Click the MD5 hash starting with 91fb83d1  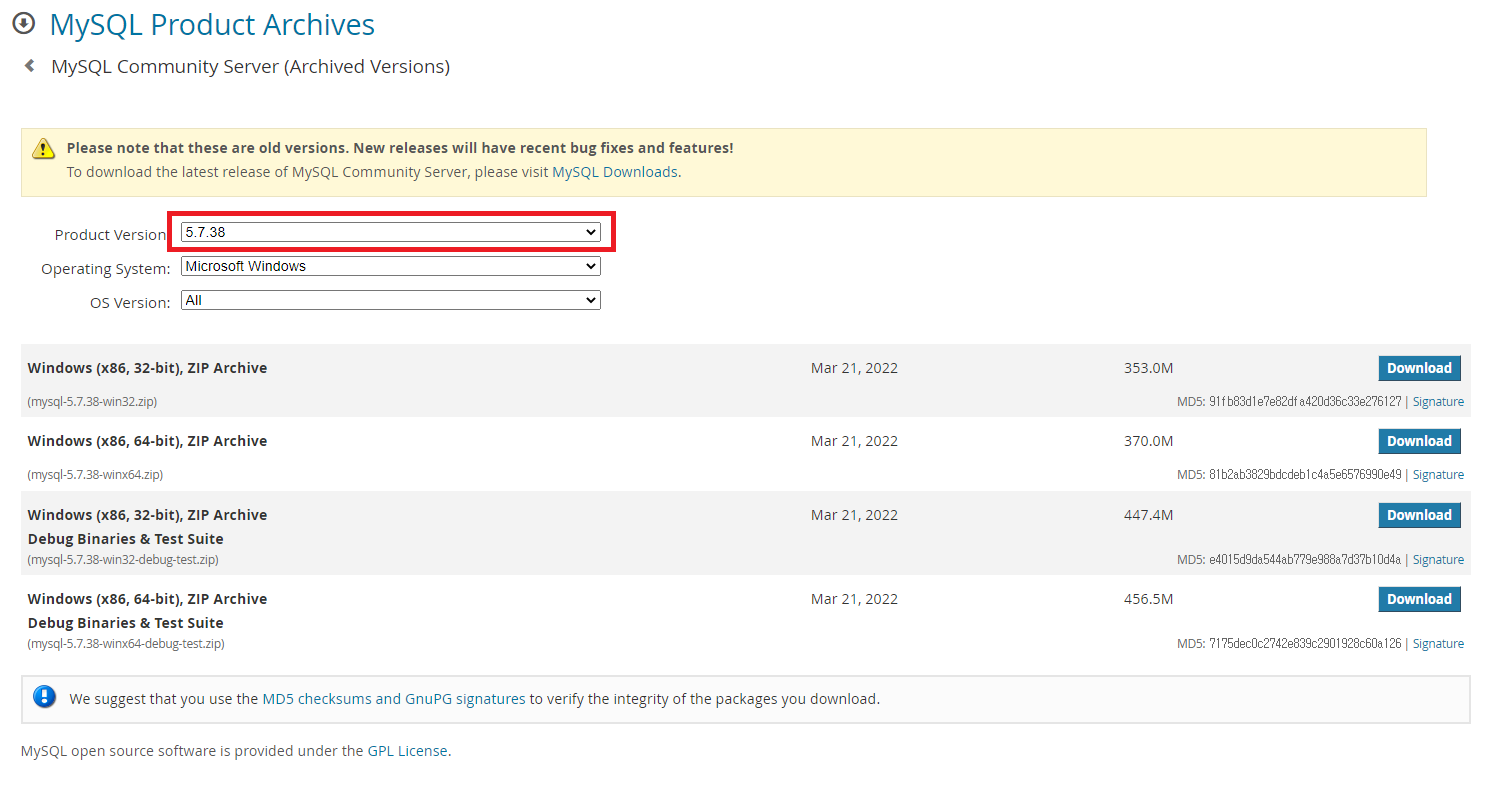pyautogui.click(x=1305, y=402)
